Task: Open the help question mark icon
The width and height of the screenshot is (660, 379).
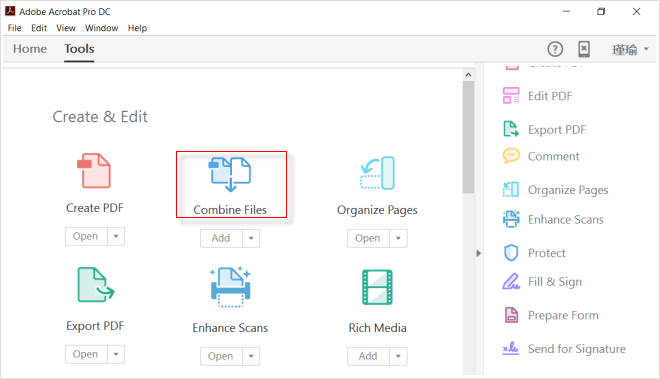Action: pyautogui.click(x=555, y=49)
